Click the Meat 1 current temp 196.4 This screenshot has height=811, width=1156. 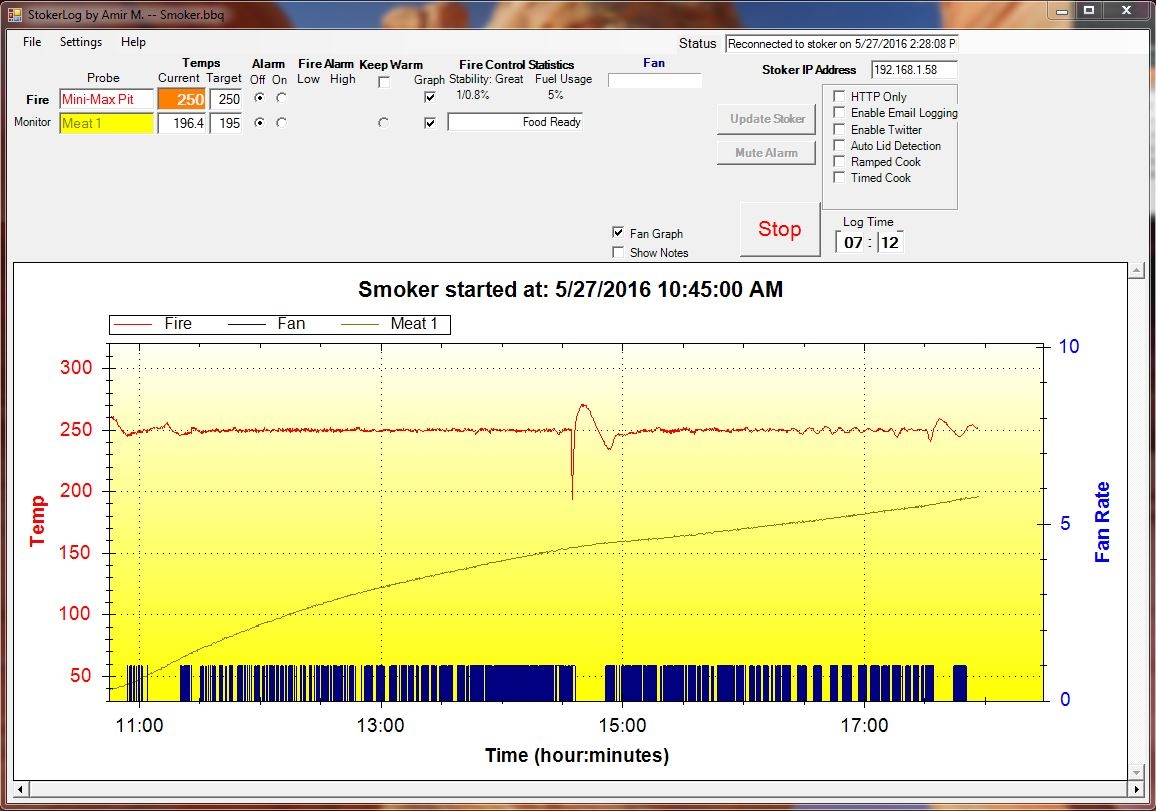(182, 123)
